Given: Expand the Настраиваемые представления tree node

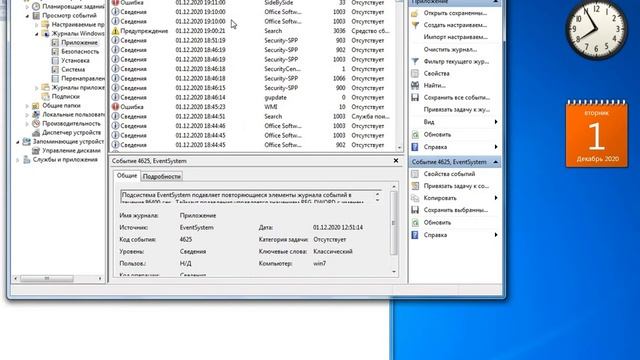Looking at the screenshot, I should [x=37, y=25].
